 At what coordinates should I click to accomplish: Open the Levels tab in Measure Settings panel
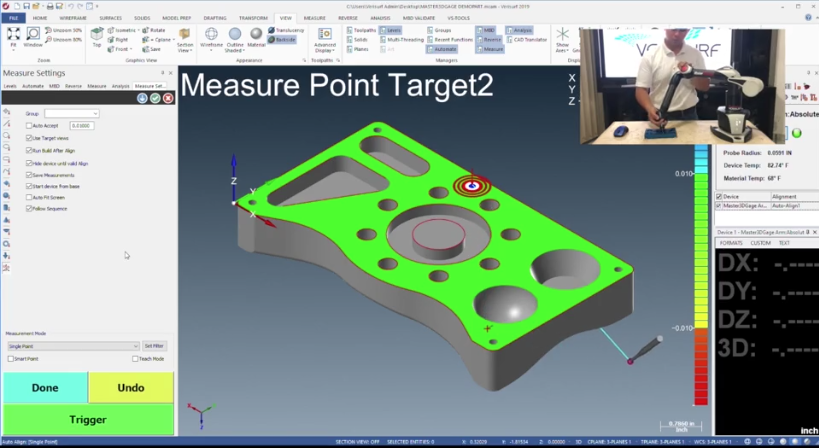(x=10, y=86)
